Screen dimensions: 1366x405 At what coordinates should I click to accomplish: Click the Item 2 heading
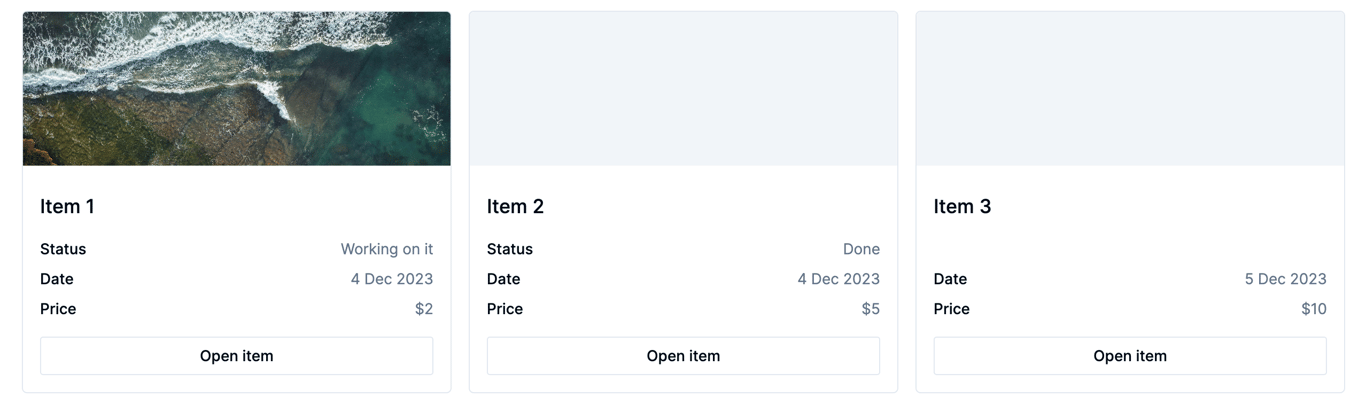(x=515, y=206)
